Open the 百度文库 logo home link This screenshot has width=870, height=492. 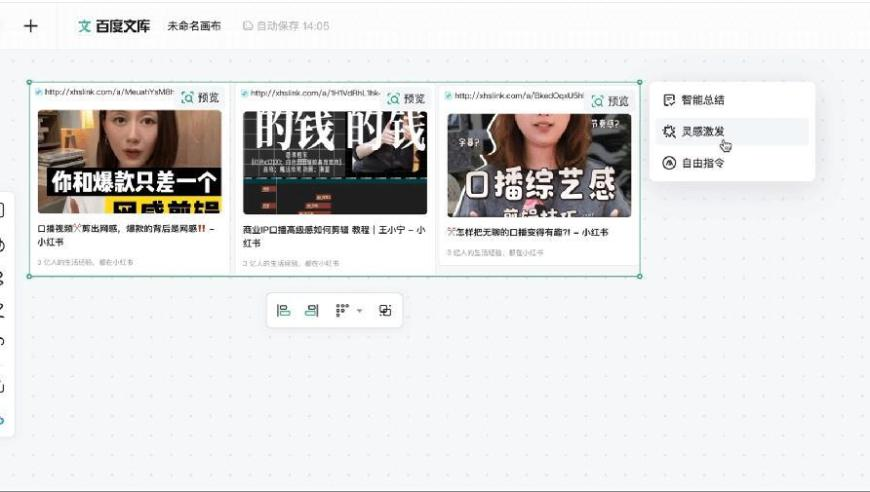[114, 26]
